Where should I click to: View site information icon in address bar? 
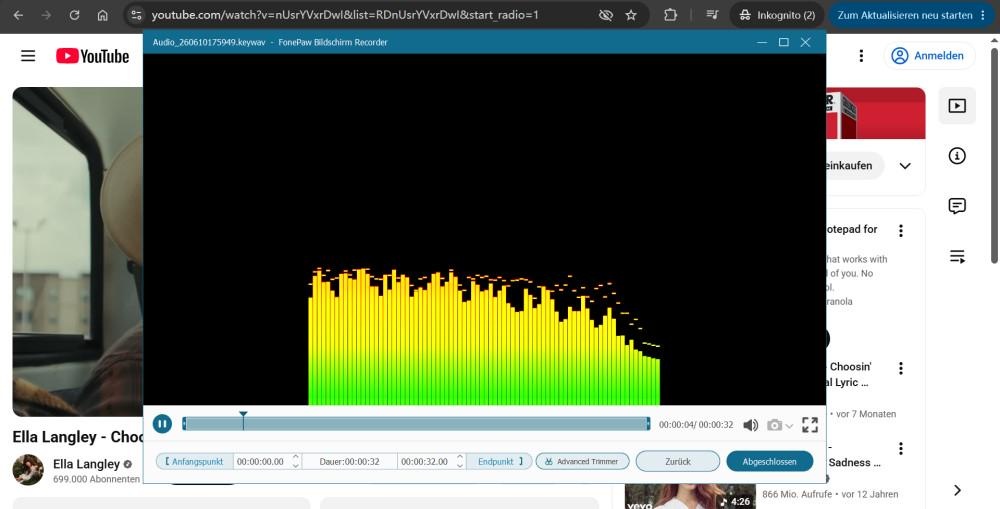[136, 15]
